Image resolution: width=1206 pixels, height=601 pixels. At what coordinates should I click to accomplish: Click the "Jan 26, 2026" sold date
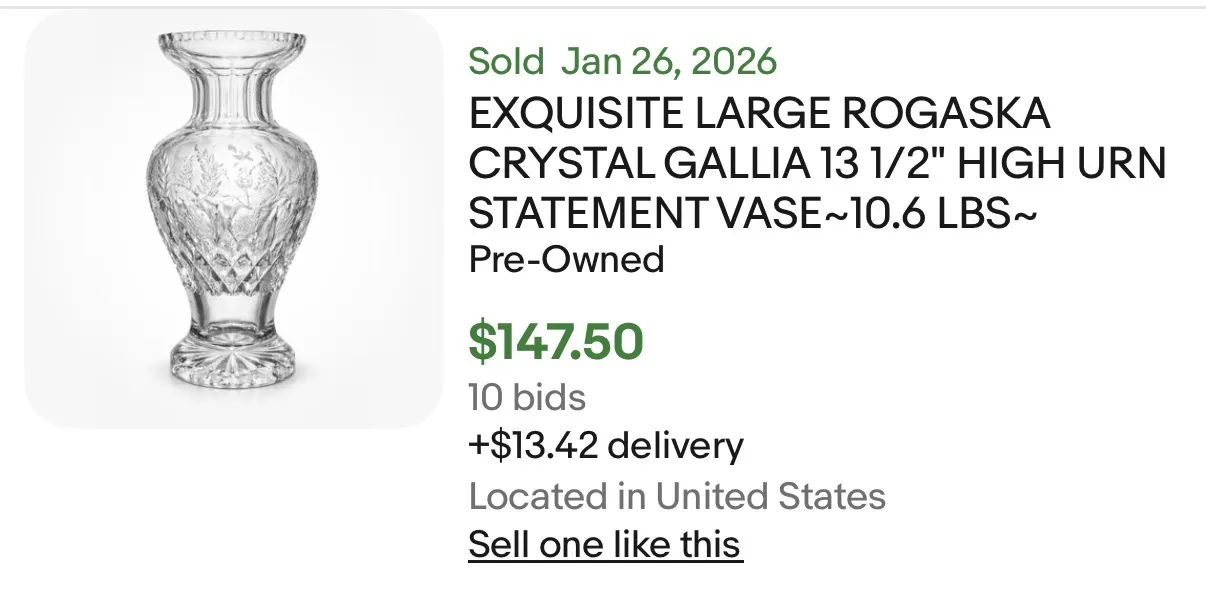click(669, 62)
